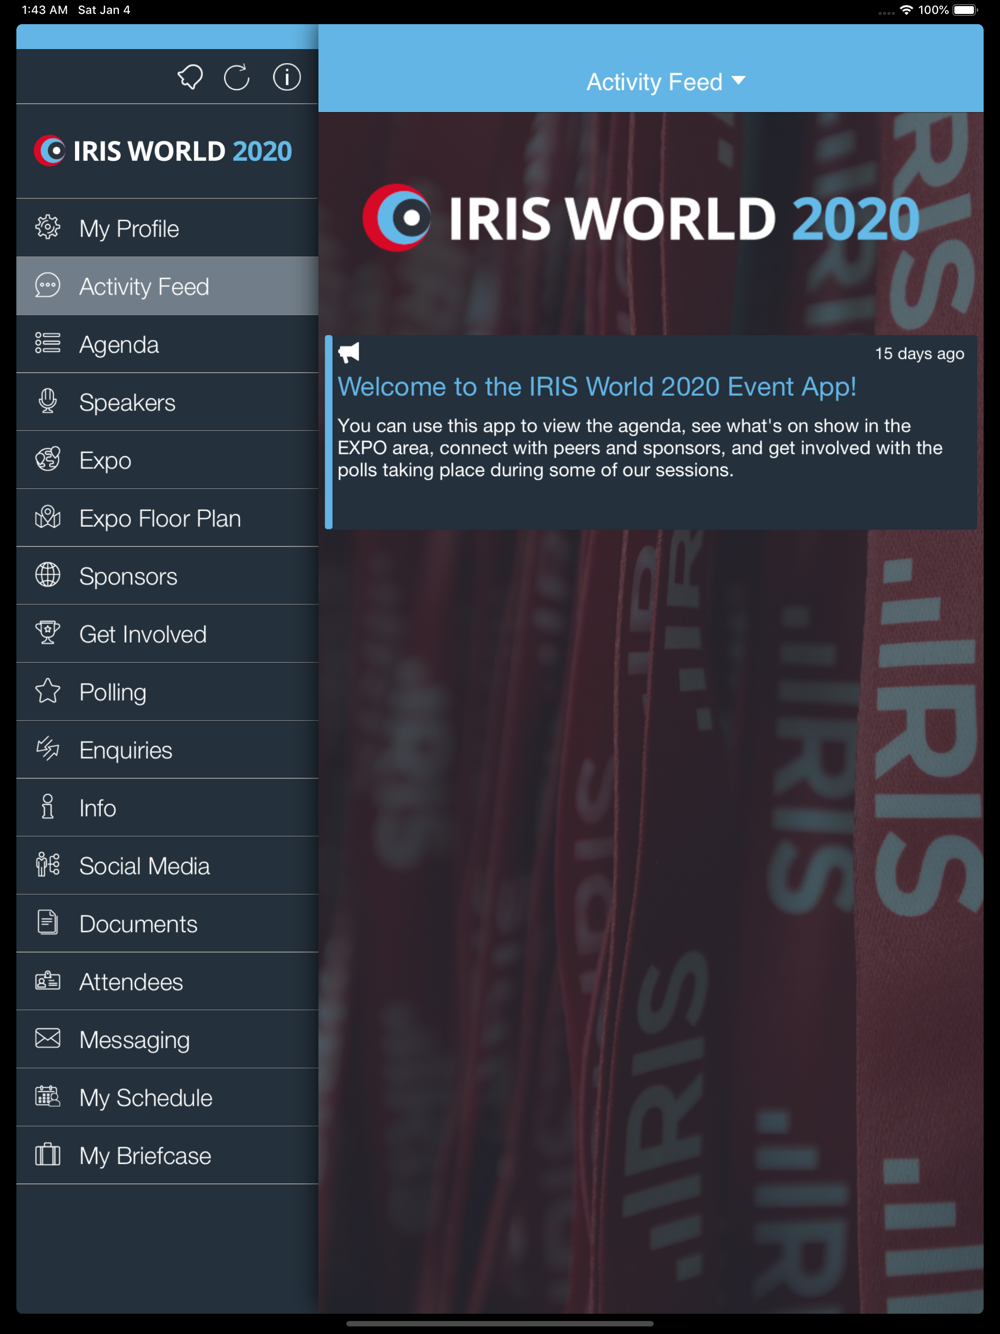Click the Social Media people icon
1000x1334 pixels.
(48, 865)
